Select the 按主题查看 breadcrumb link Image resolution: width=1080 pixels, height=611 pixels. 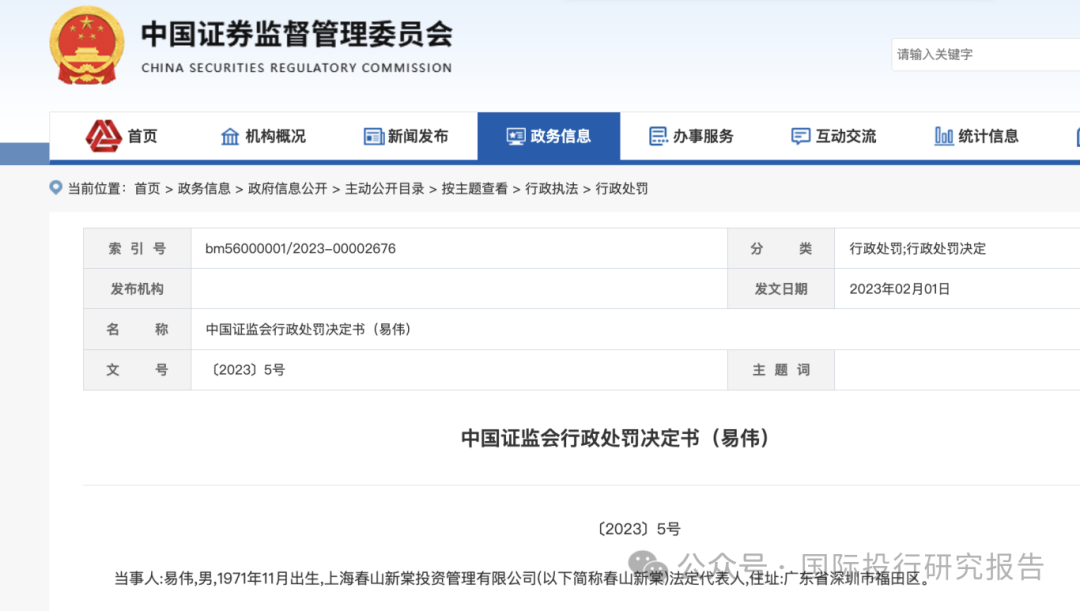(x=475, y=189)
